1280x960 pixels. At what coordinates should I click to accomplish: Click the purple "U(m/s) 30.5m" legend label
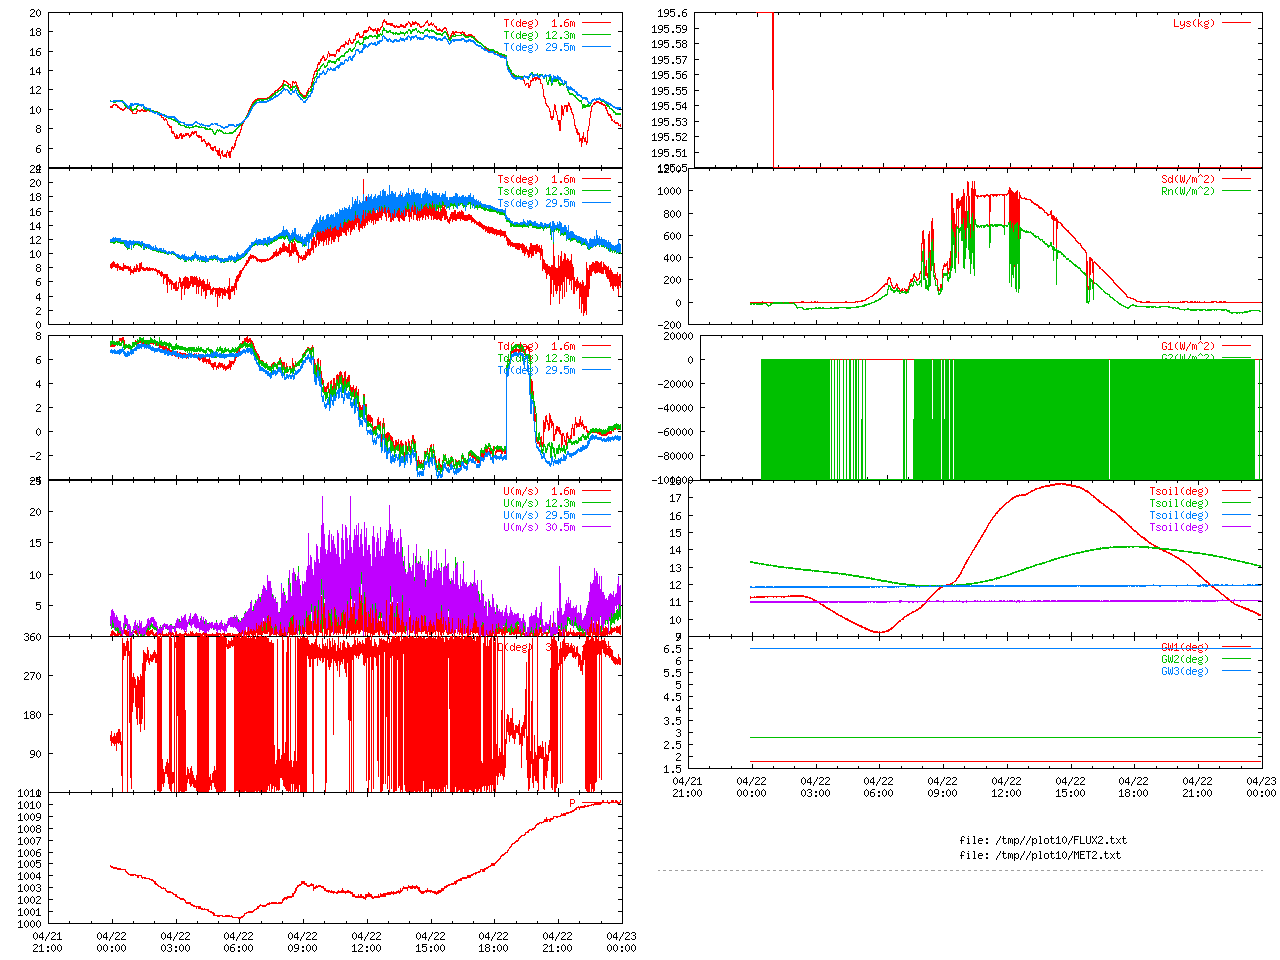[x=539, y=527]
